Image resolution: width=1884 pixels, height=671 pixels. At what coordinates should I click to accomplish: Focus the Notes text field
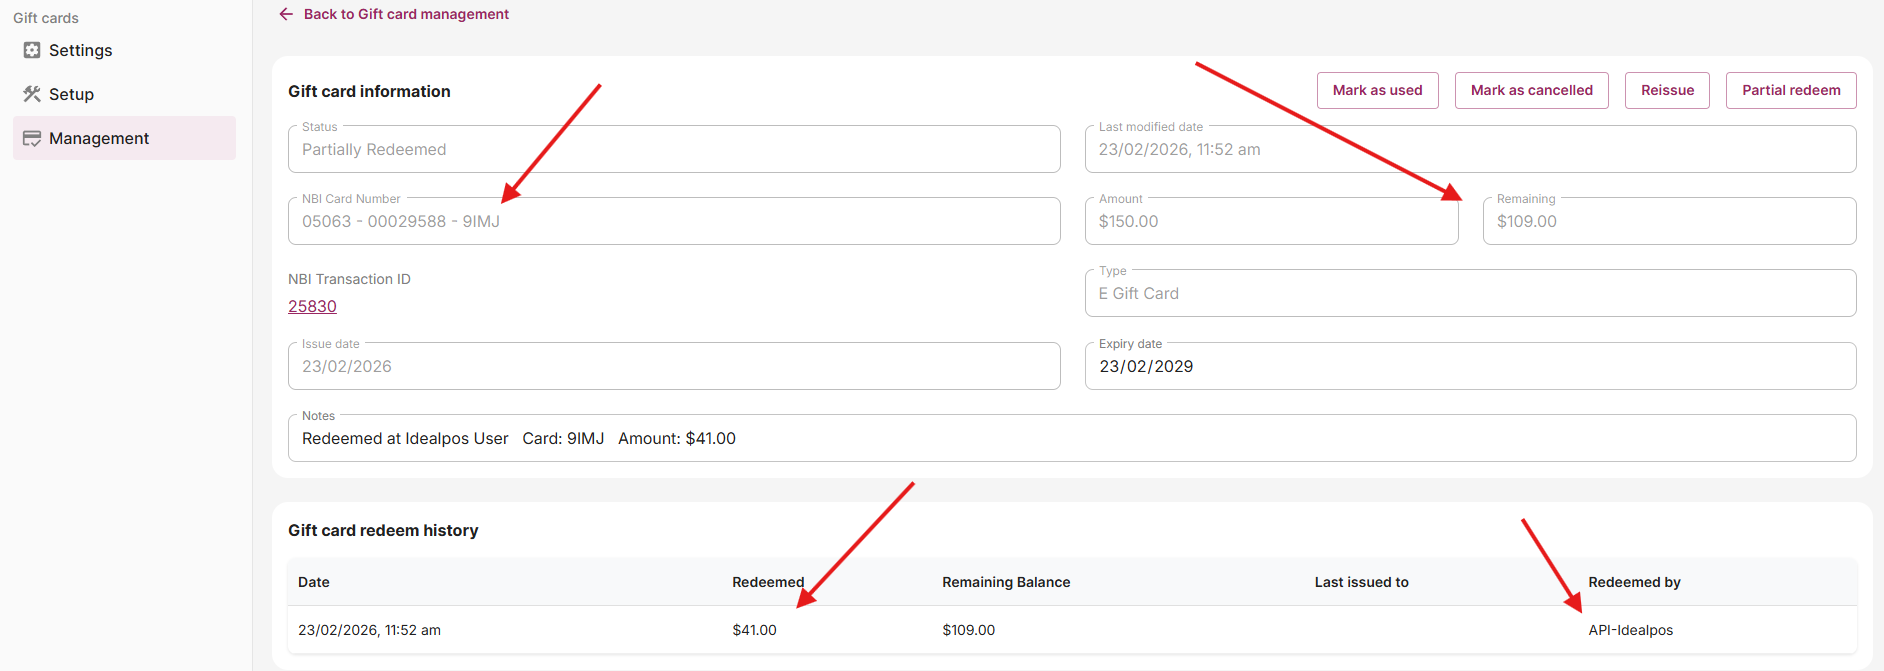pos(1071,439)
